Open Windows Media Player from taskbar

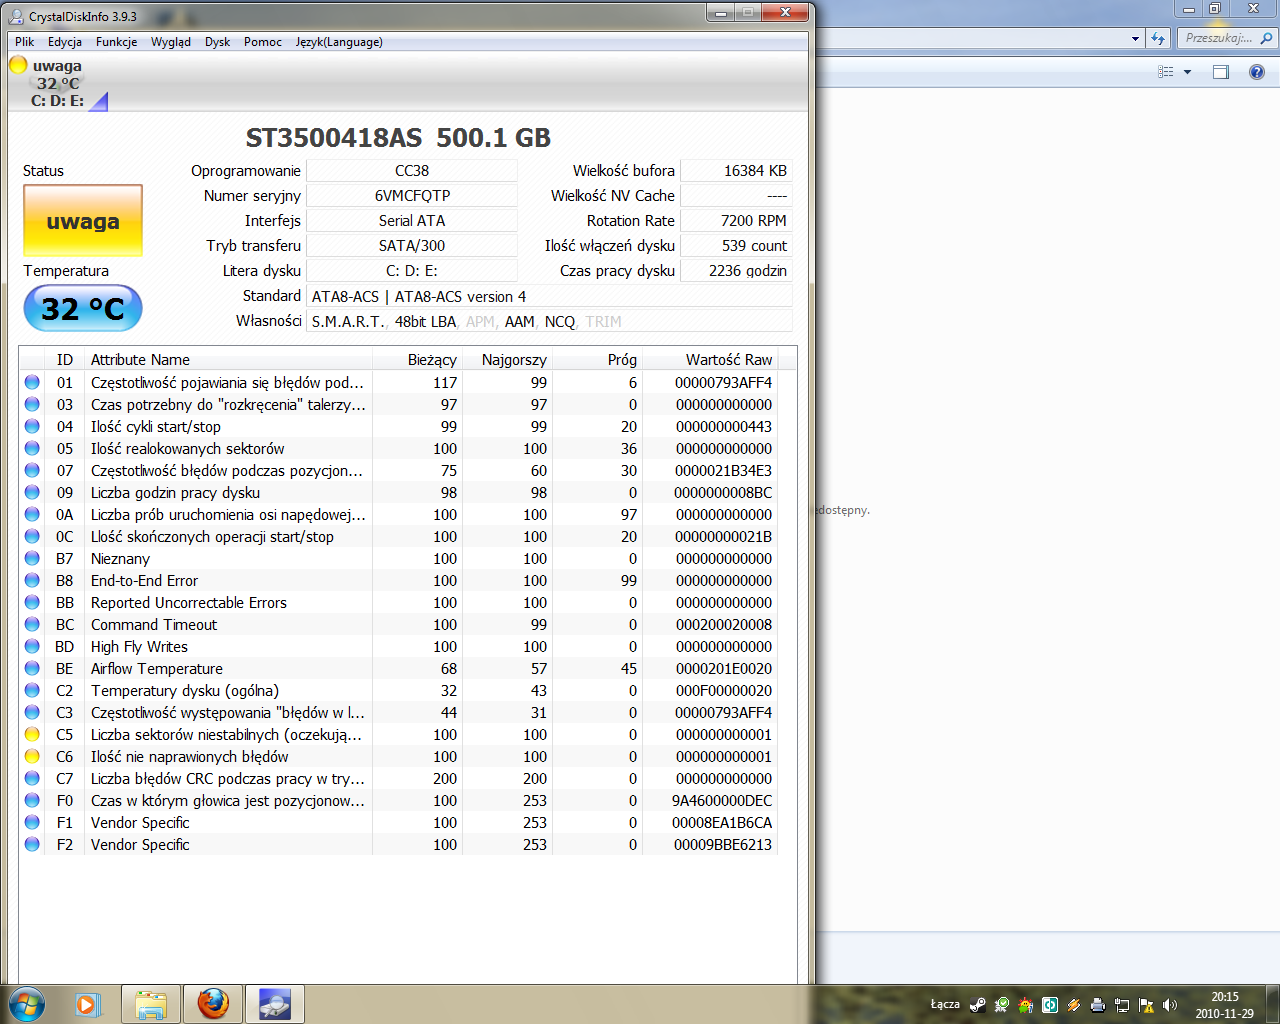88,1004
